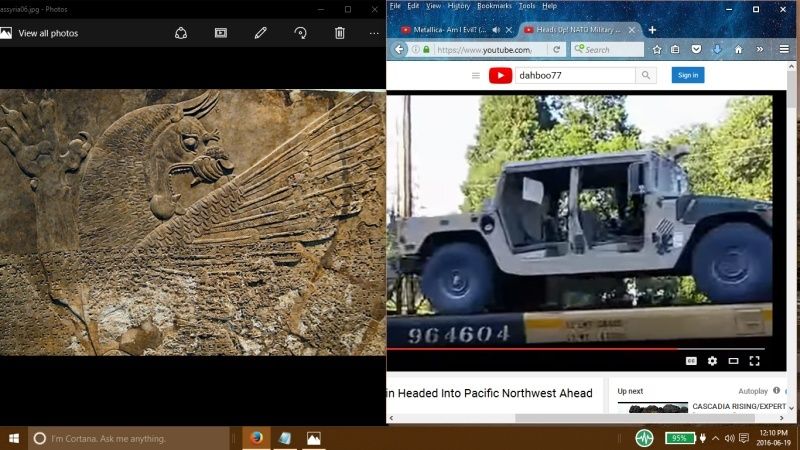Bookmark this page with star icon
Screen dimensions: 800x450
pyautogui.click(x=657, y=49)
